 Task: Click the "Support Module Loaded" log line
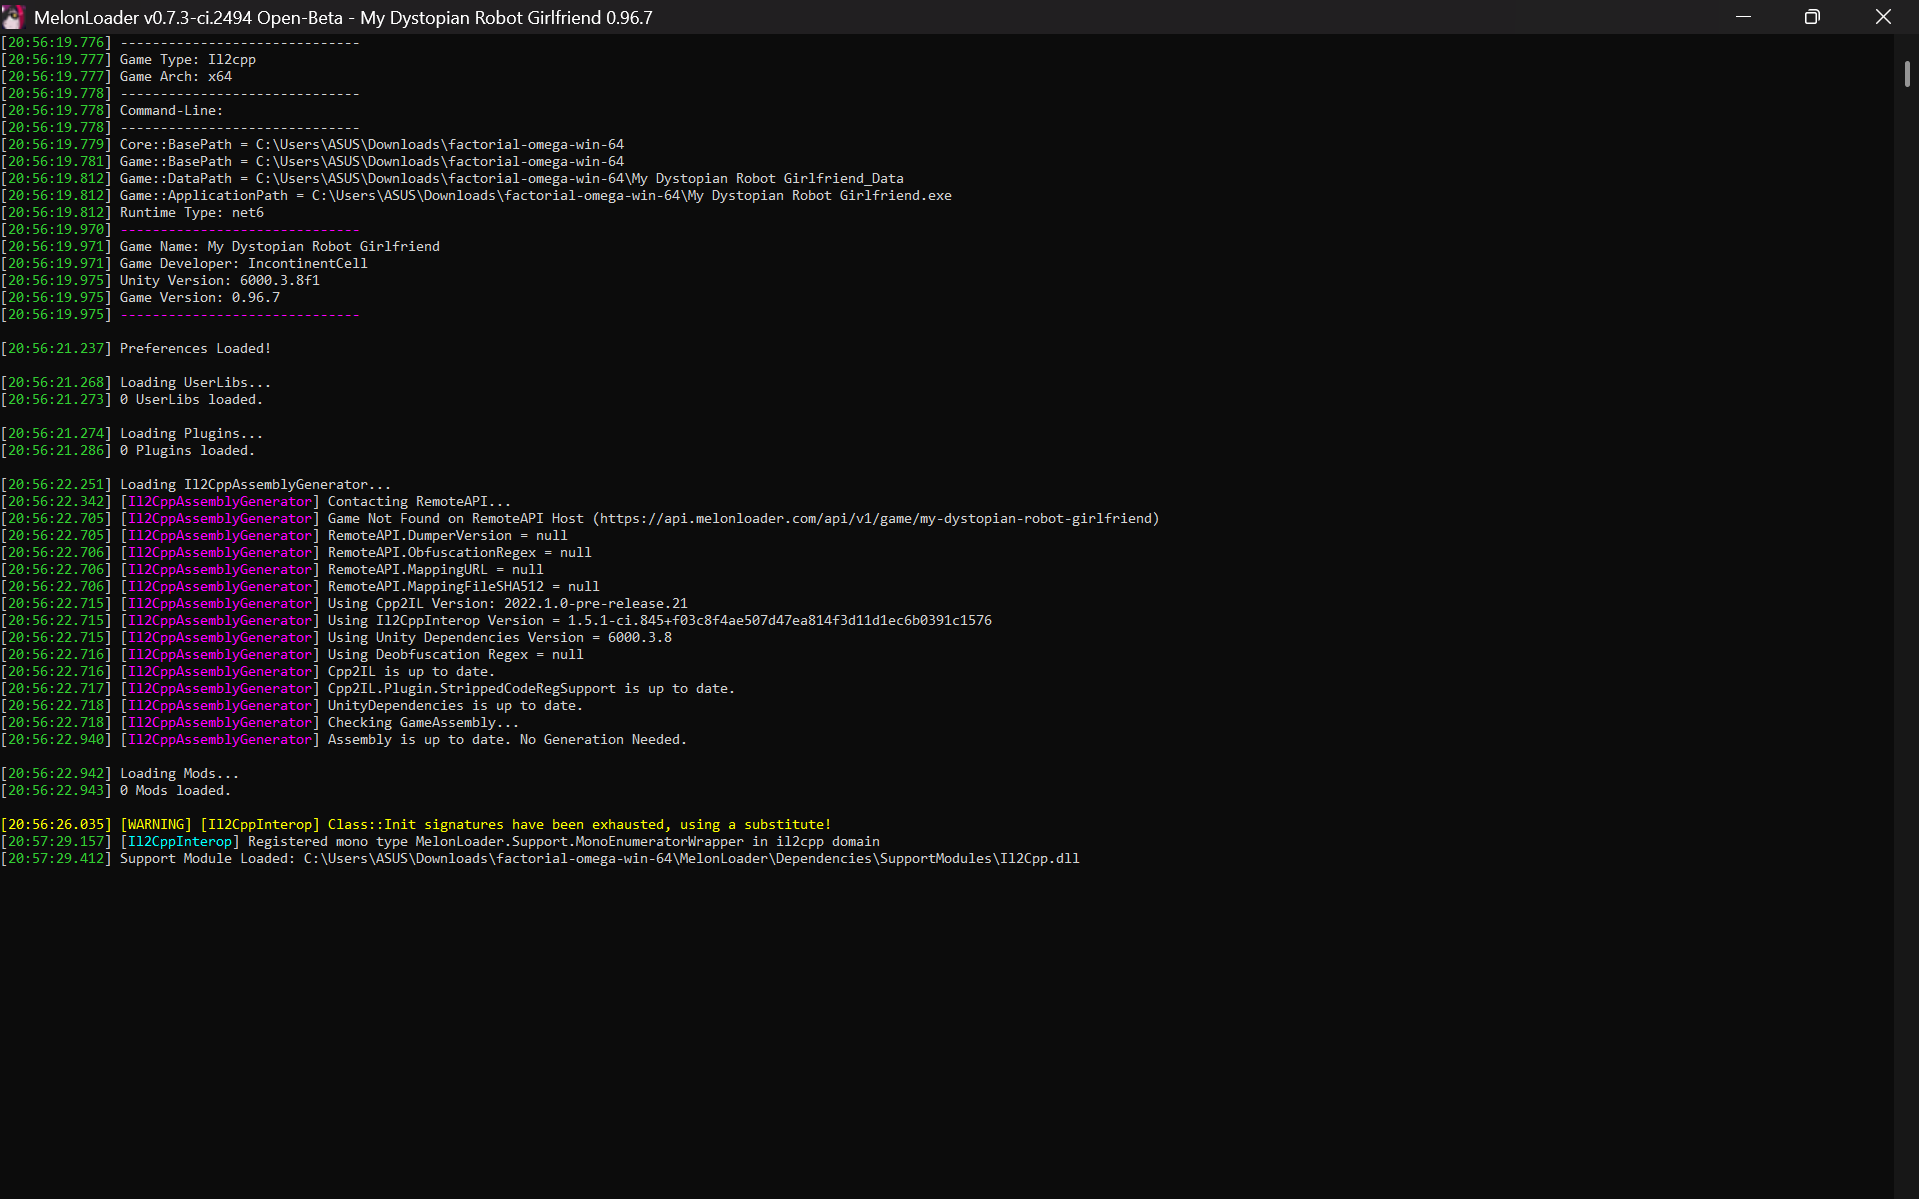540,858
